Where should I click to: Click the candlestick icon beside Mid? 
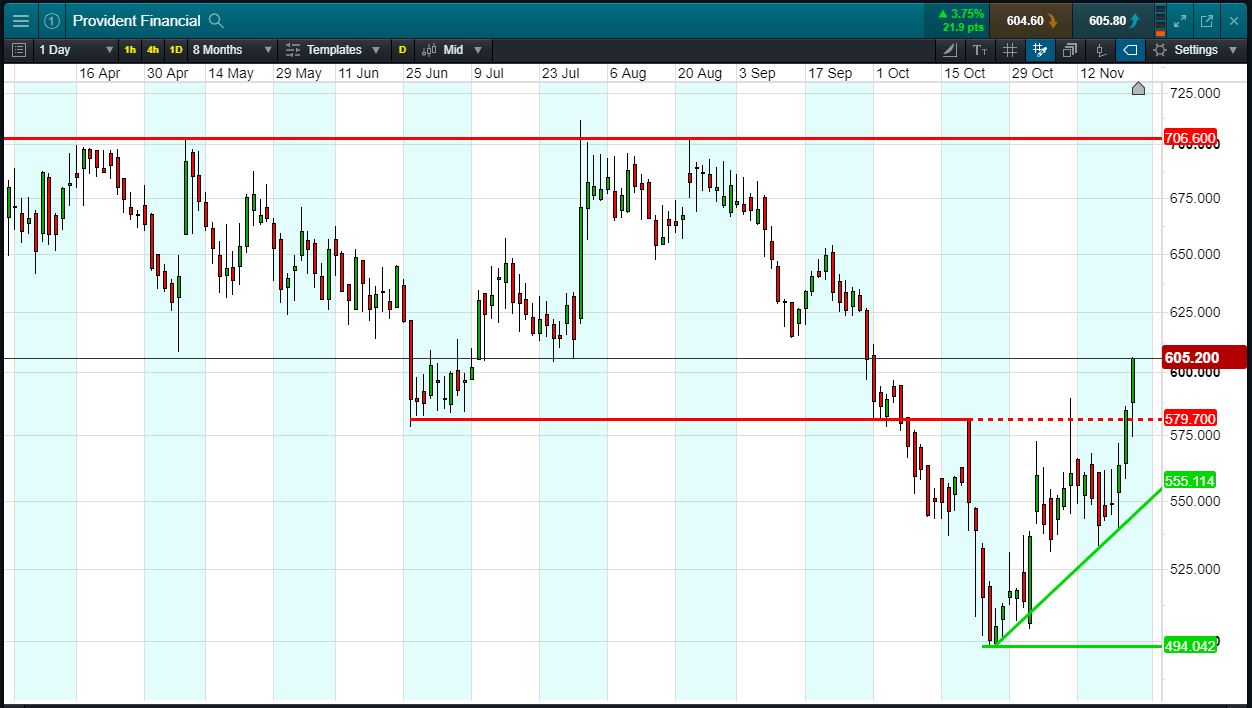tap(429, 49)
